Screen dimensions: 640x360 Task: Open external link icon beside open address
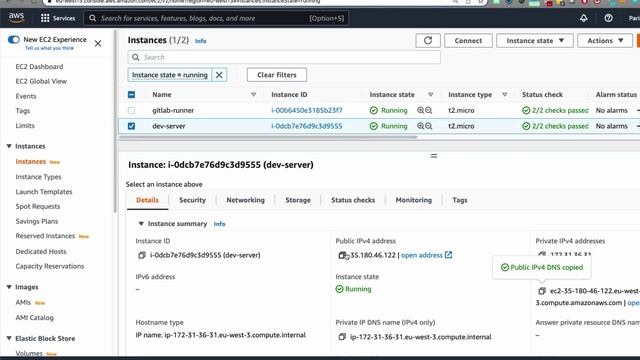coord(448,255)
